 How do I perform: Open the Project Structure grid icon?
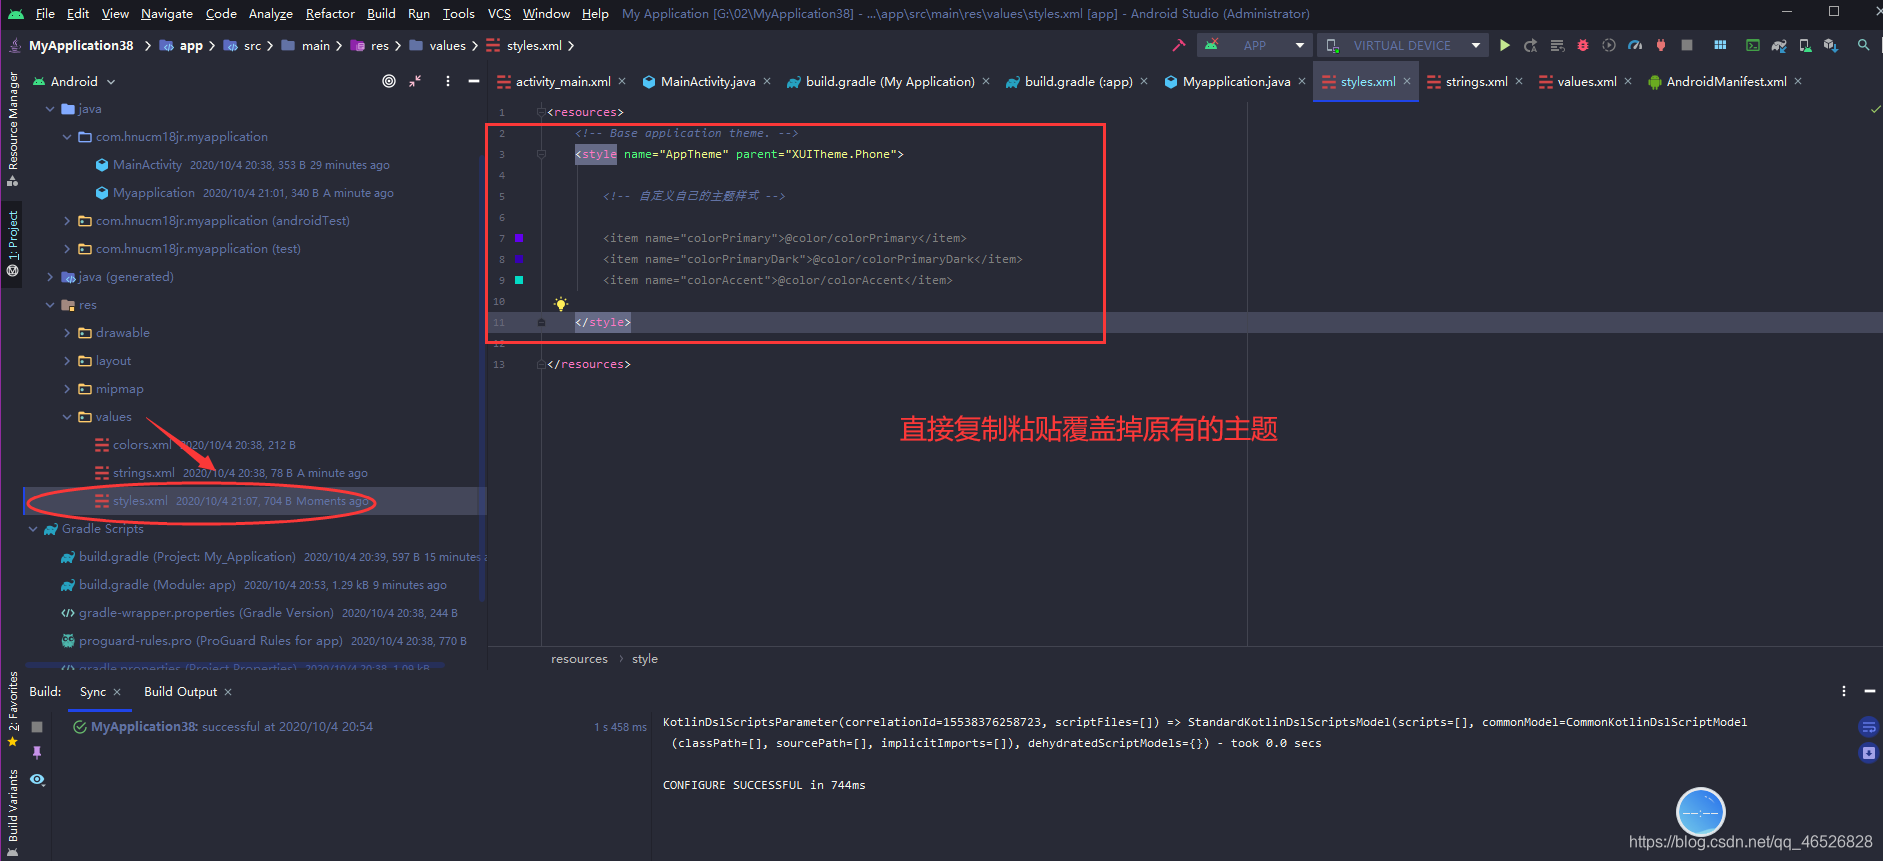click(x=1720, y=45)
